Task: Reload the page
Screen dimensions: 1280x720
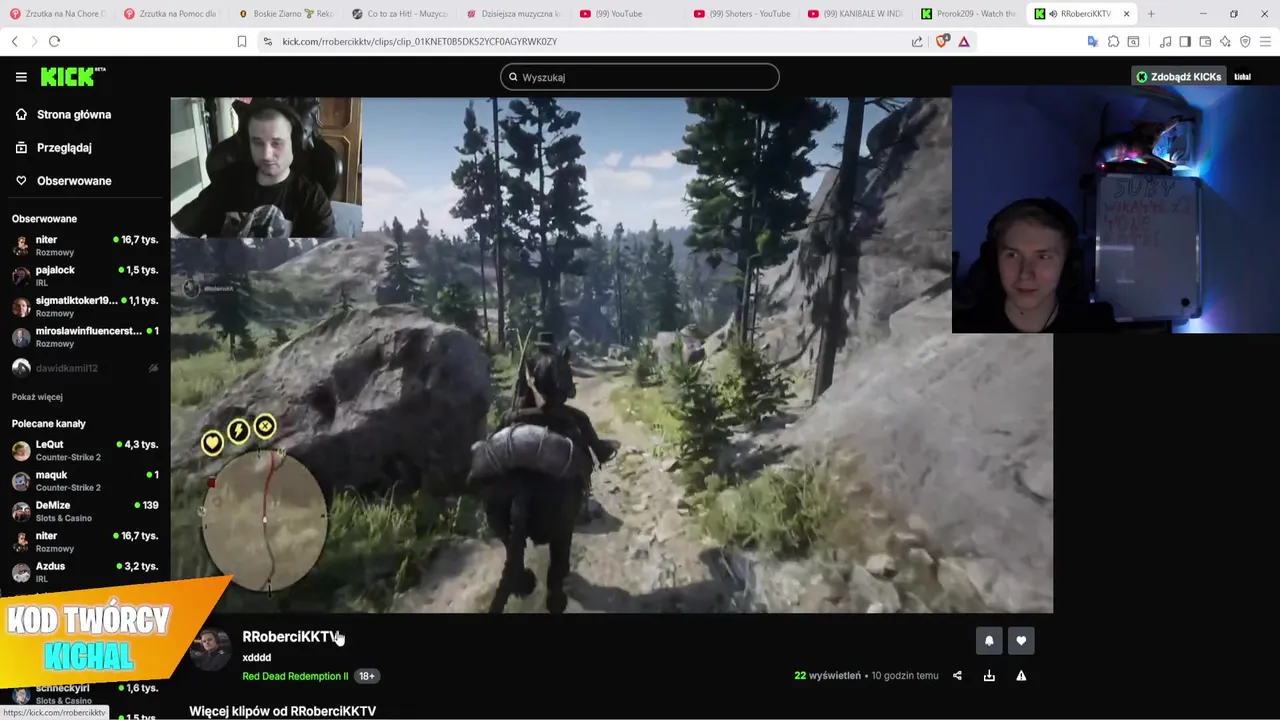Action: coord(54,41)
